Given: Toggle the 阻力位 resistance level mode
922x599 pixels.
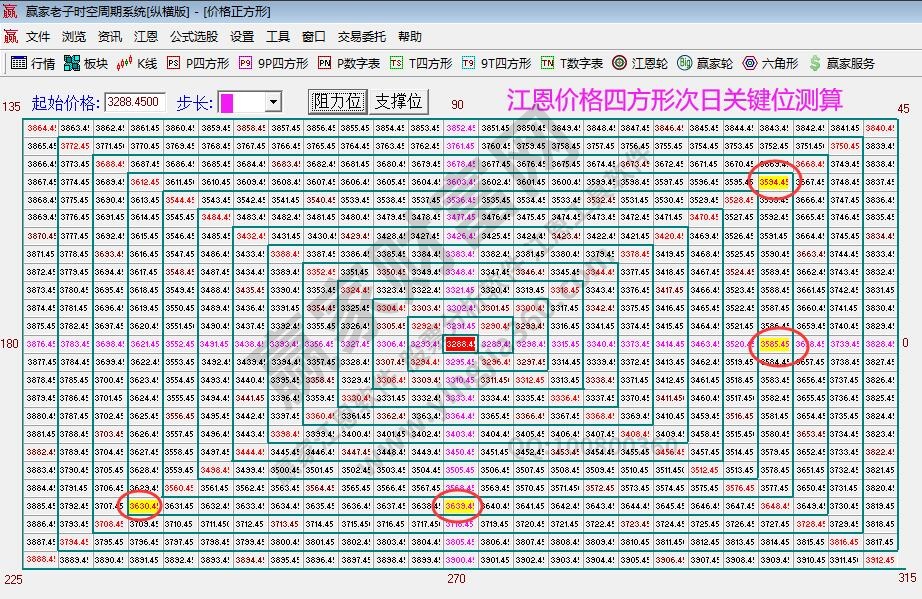Looking at the screenshot, I should coord(339,100).
